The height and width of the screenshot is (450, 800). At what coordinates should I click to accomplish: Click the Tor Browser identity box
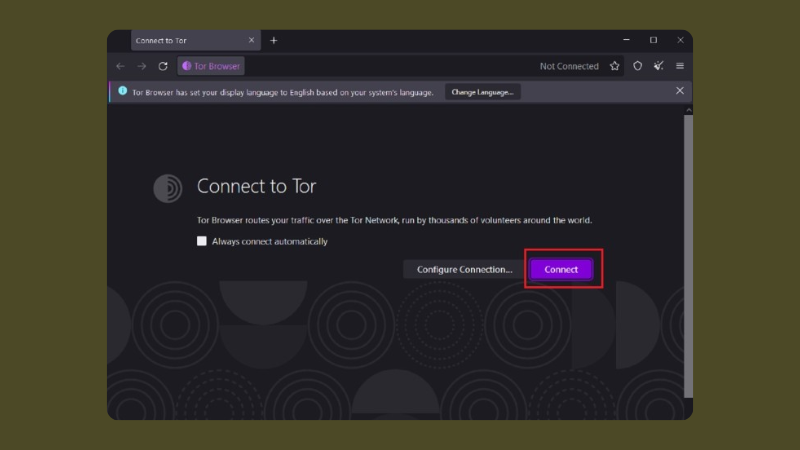click(211, 66)
